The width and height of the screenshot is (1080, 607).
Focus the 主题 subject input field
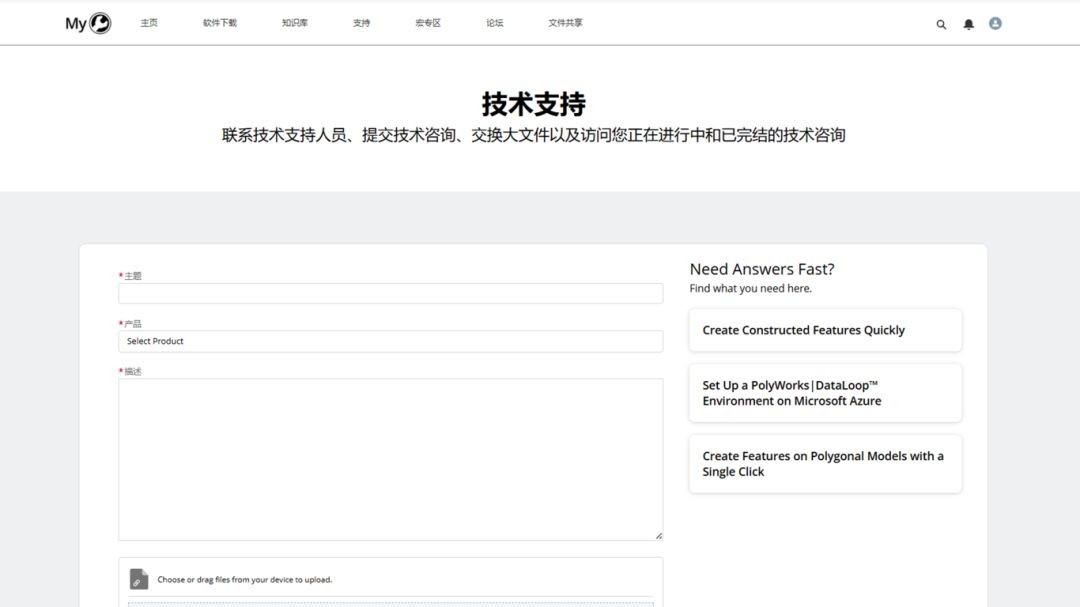[x=391, y=293]
